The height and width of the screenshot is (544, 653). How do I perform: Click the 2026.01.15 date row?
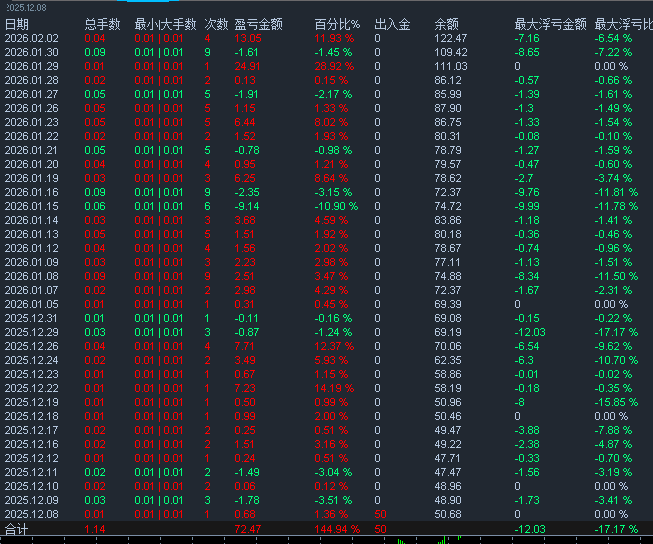pyautogui.click(x=32, y=206)
